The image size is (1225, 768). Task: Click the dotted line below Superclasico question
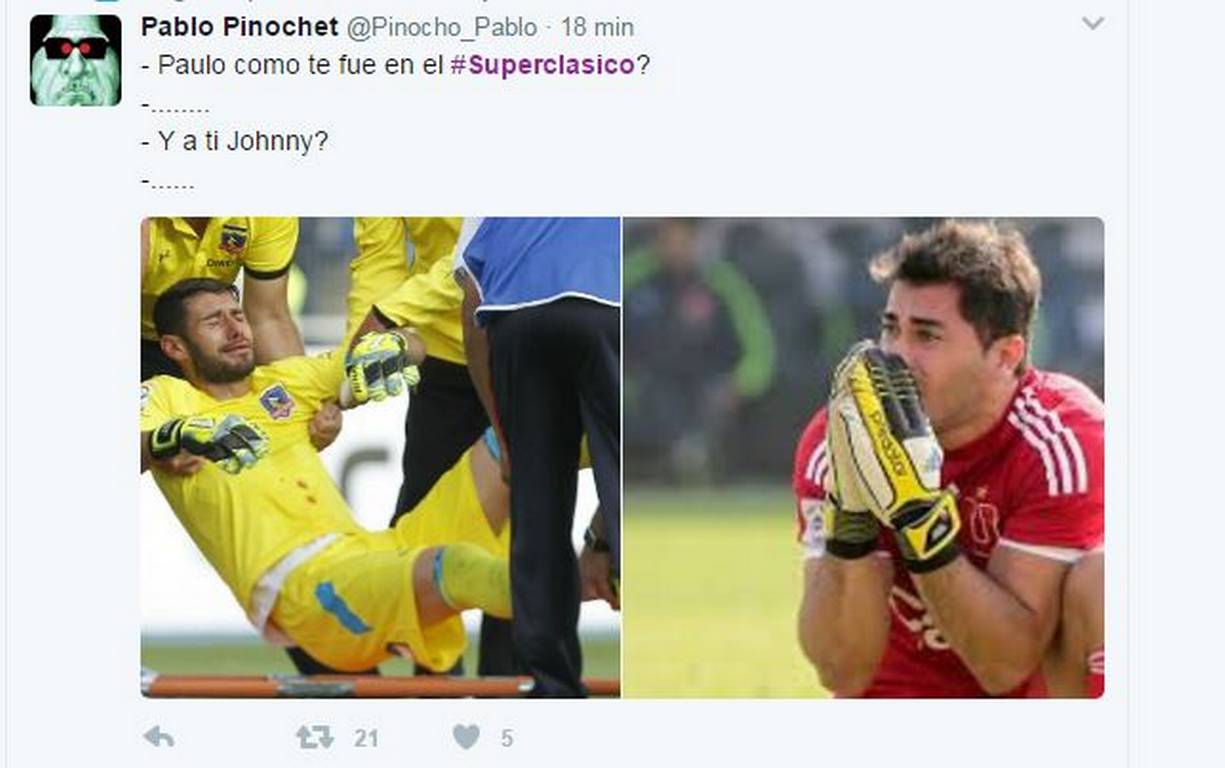[176, 105]
